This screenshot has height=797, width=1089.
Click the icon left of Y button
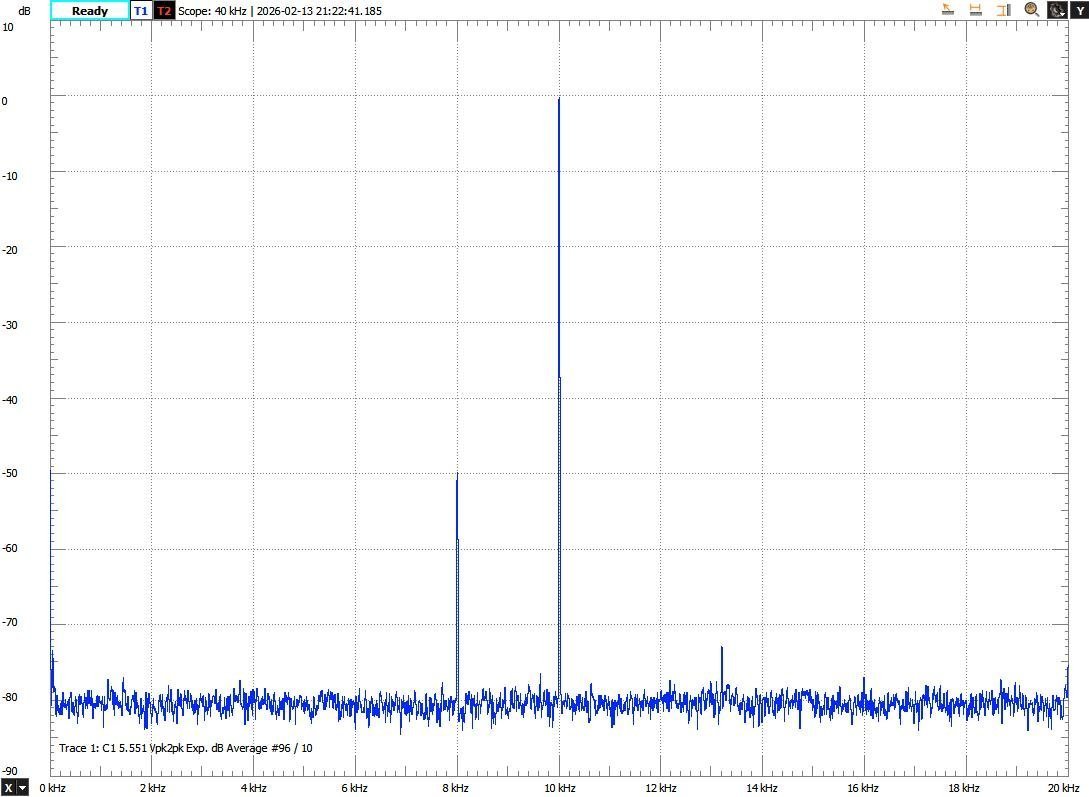(1057, 10)
